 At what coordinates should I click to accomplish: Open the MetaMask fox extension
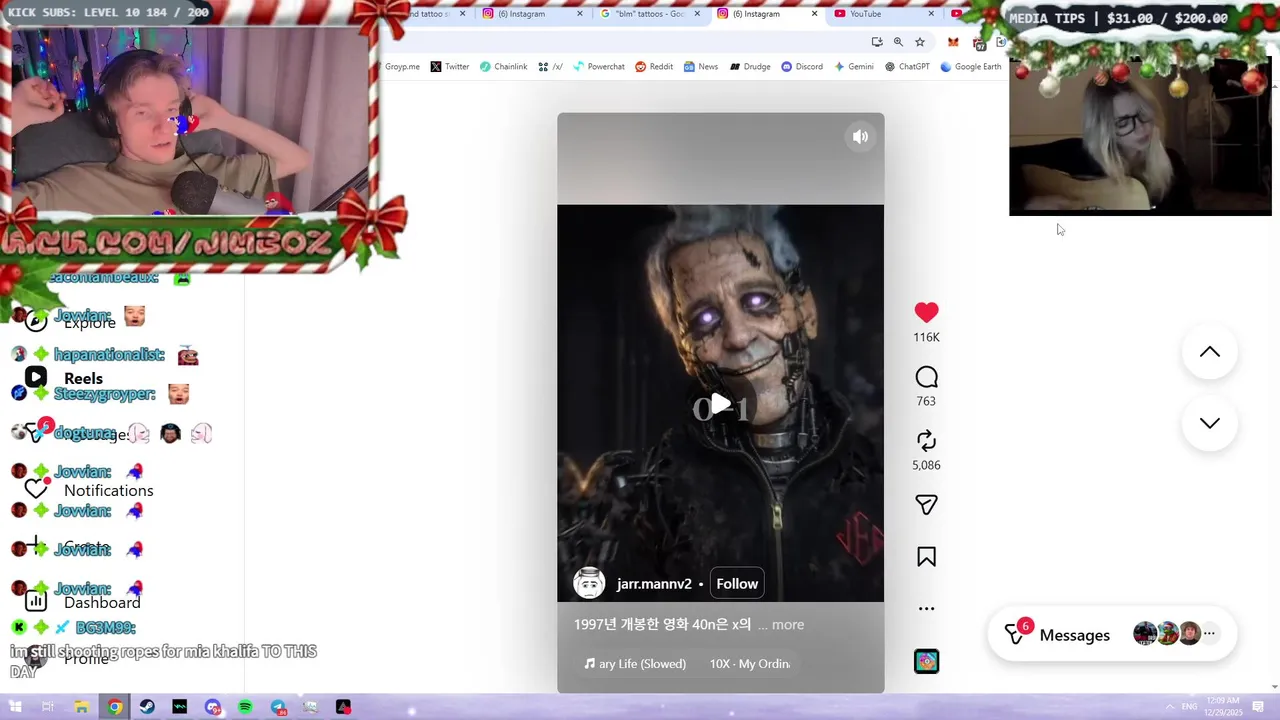[x=953, y=42]
